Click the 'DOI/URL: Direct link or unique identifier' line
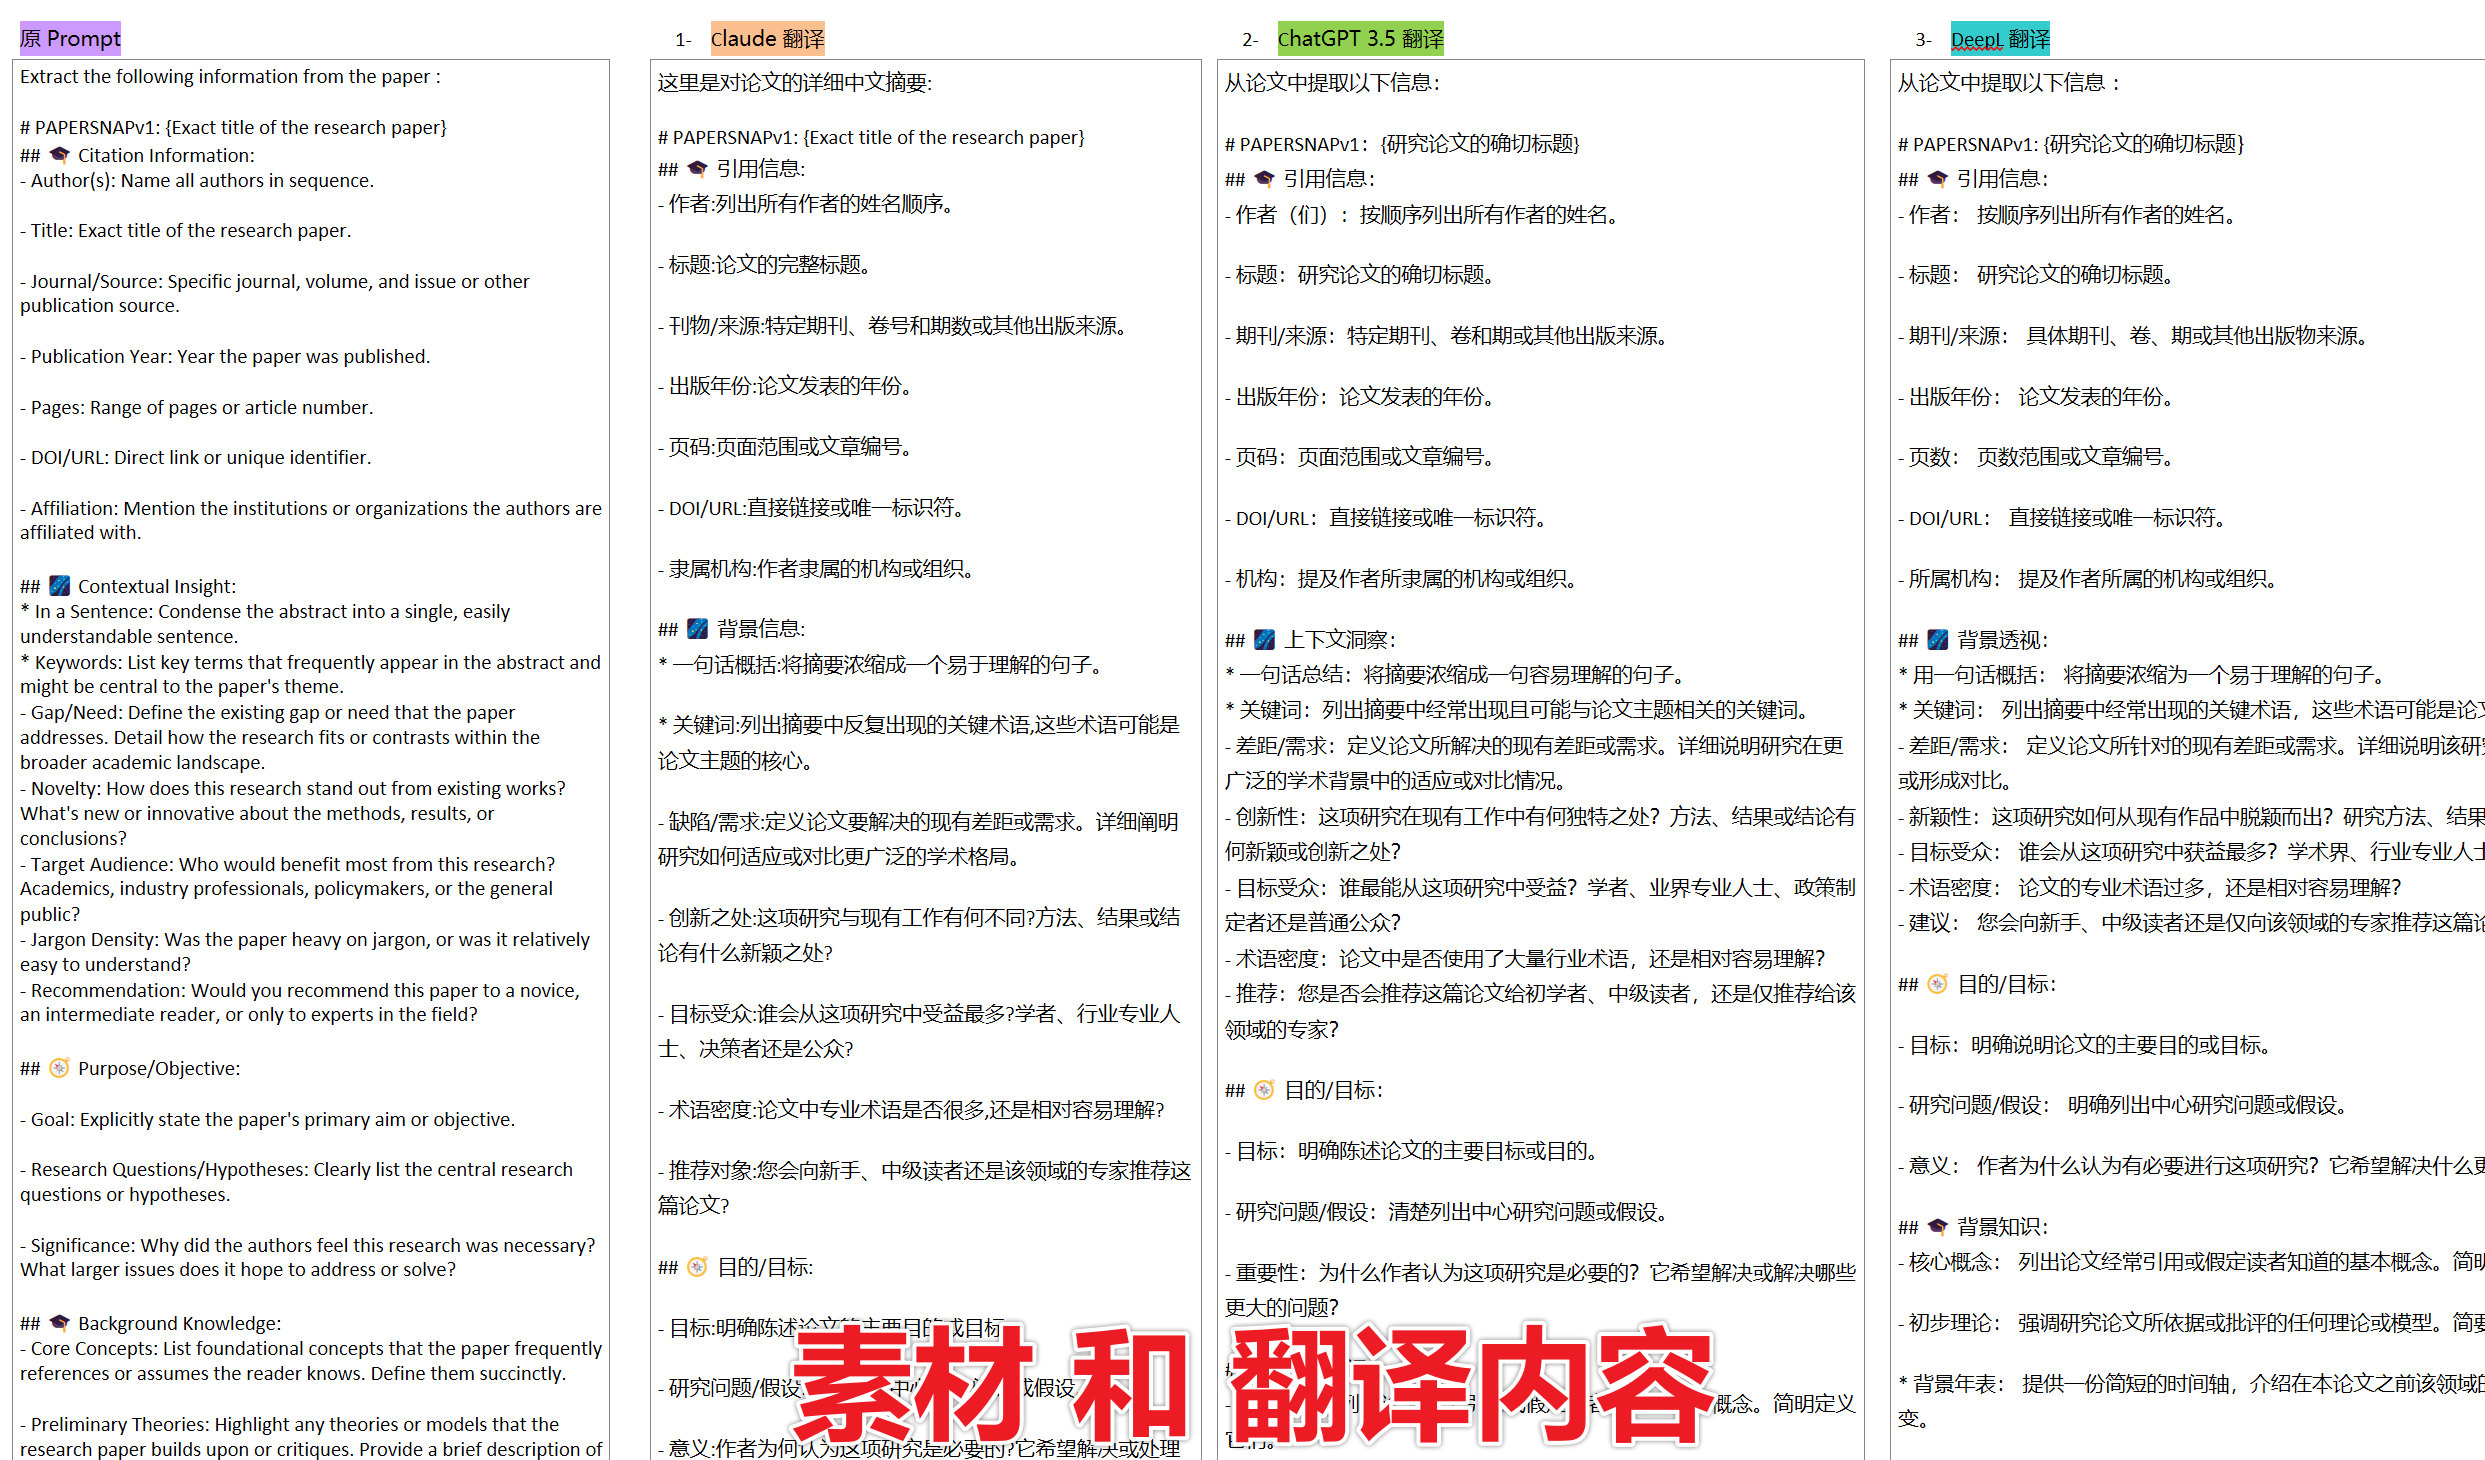 [x=196, y=458]
